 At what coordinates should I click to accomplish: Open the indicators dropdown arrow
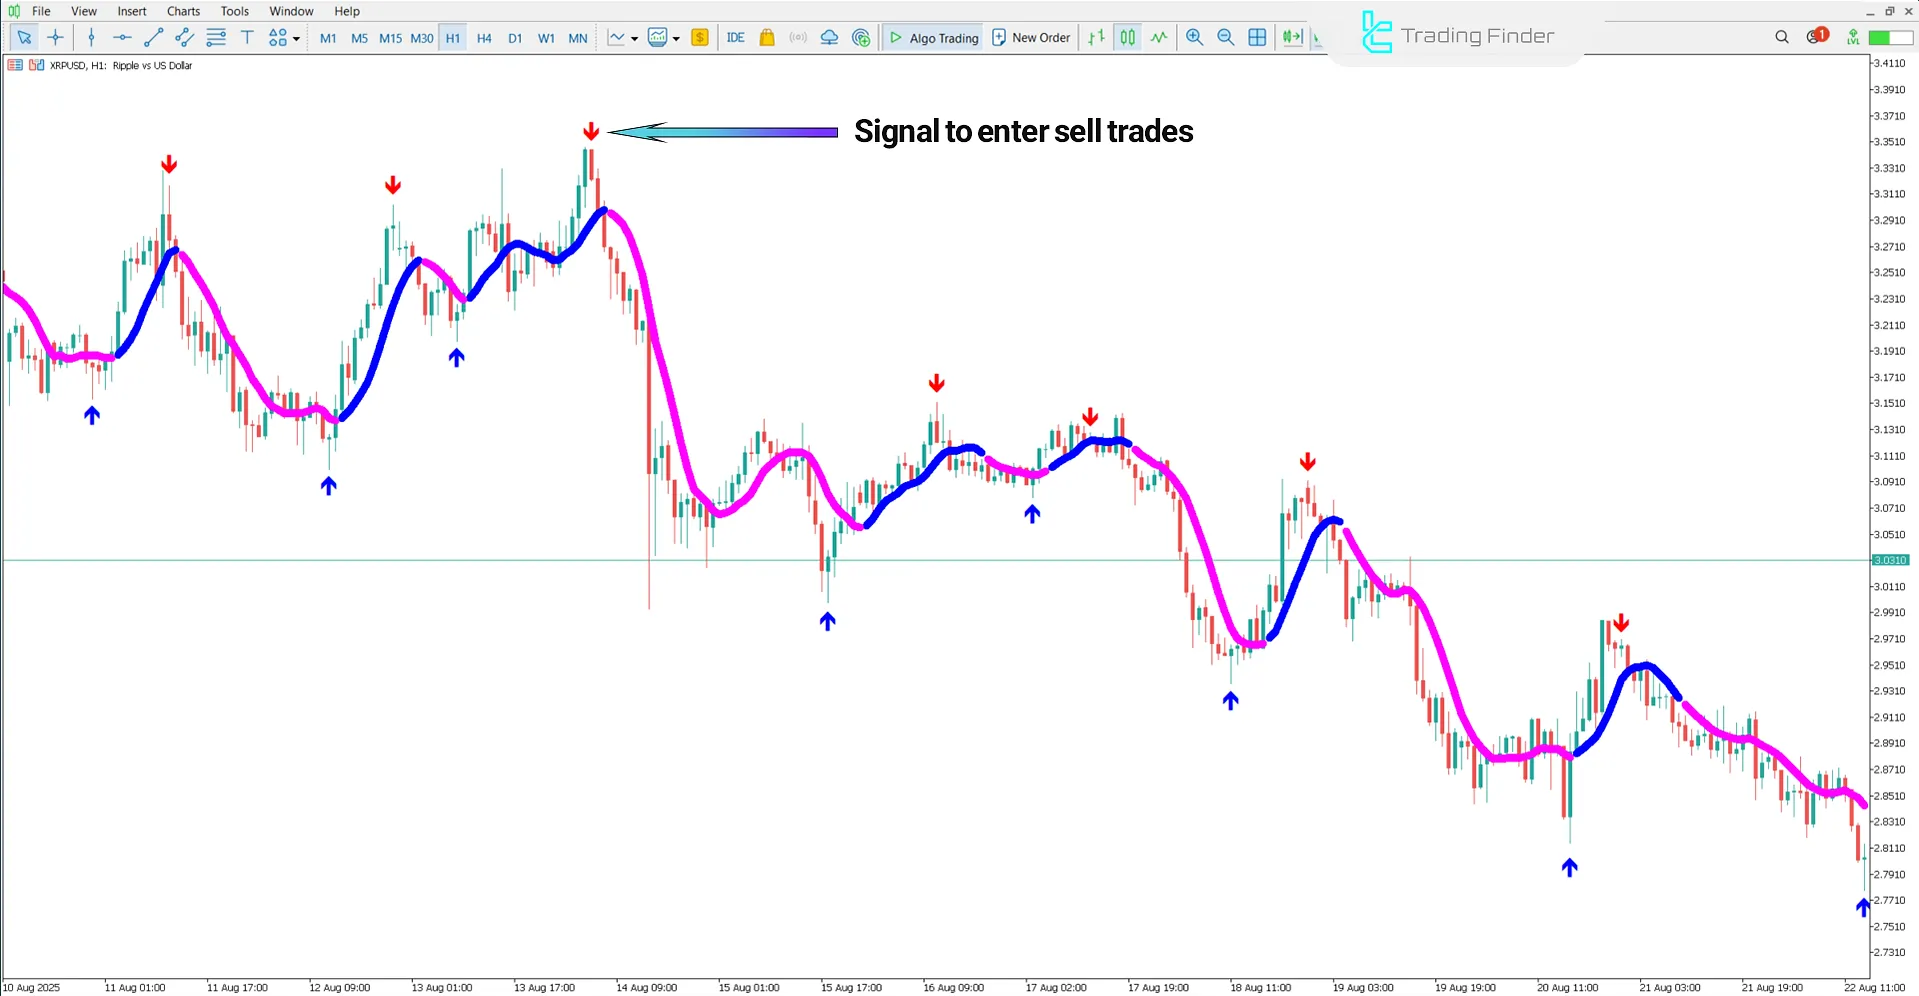(x=677, y=37)
